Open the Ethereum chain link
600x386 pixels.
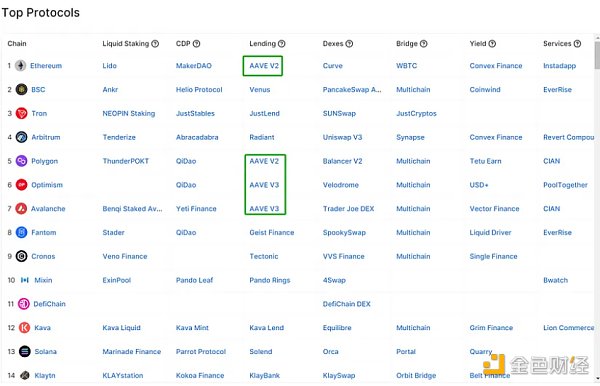click(x=46, y=66)
